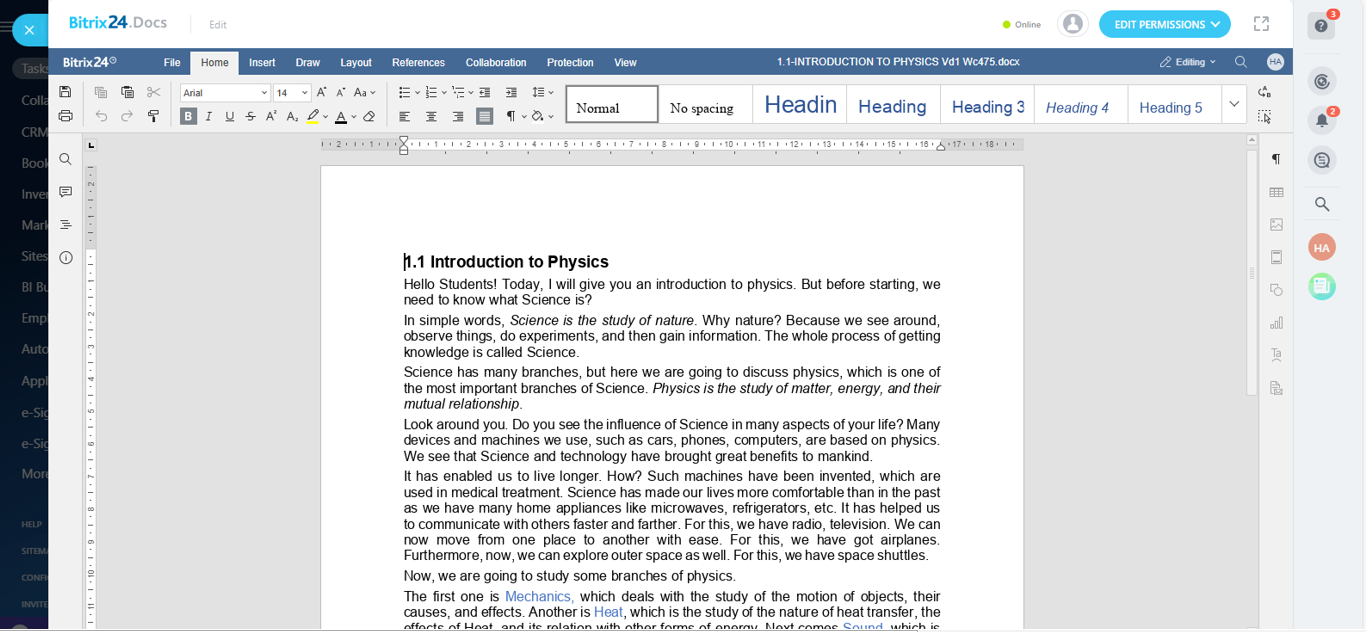Open the Headings navigation panel icon
Image resolution: width=1366 pixels, height=632 pixels.
click(66, 225)
